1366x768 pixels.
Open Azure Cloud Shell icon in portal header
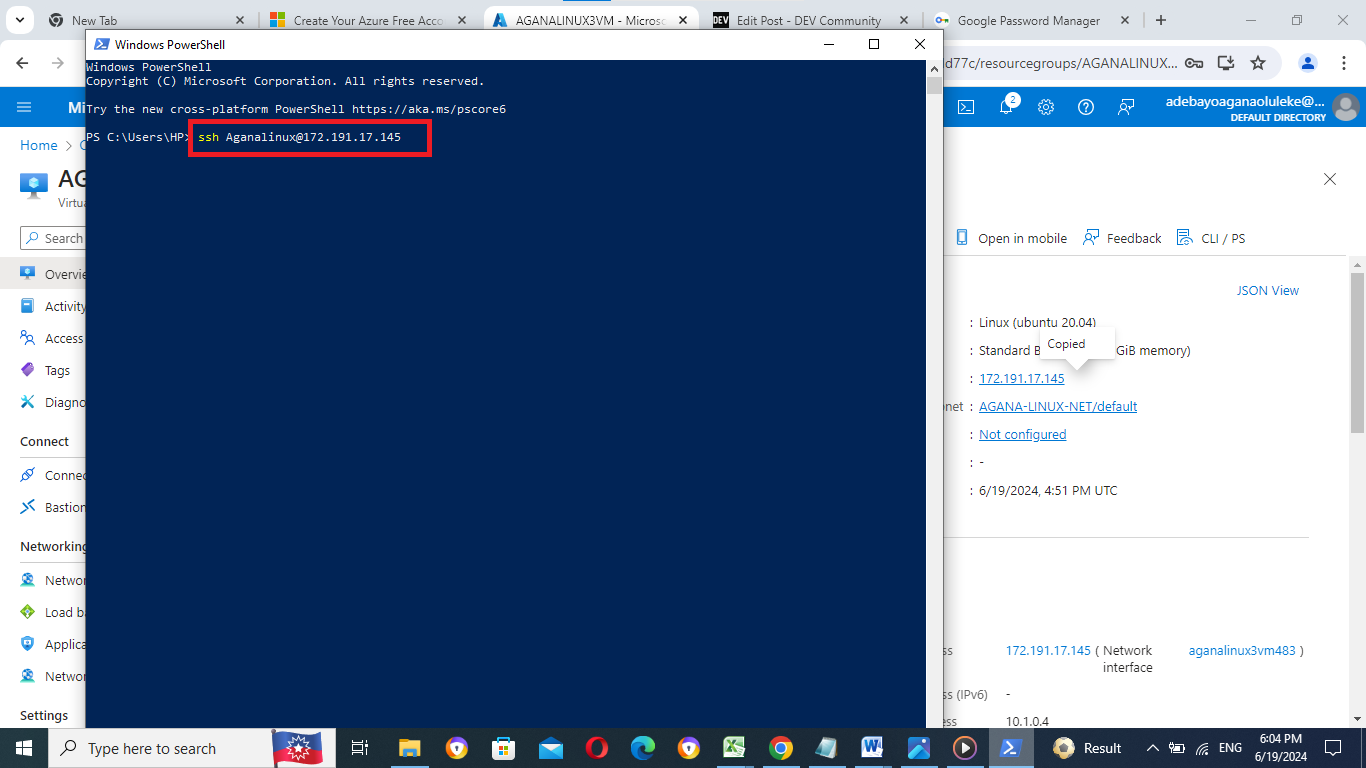[x=966, y=107]
